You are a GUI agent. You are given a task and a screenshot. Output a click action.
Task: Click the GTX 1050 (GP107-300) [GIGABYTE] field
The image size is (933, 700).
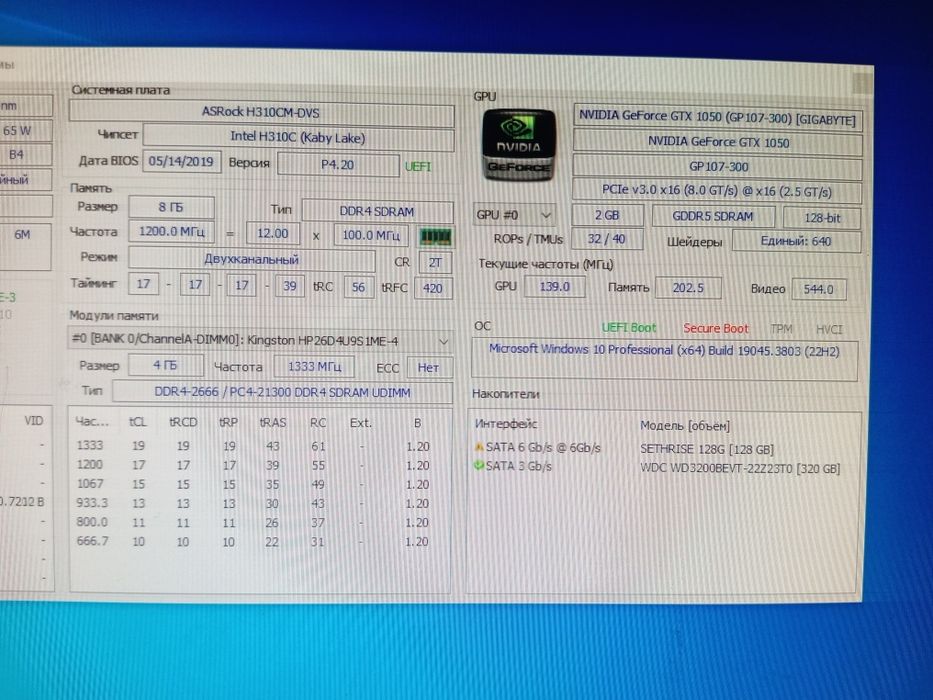[717, 117]
